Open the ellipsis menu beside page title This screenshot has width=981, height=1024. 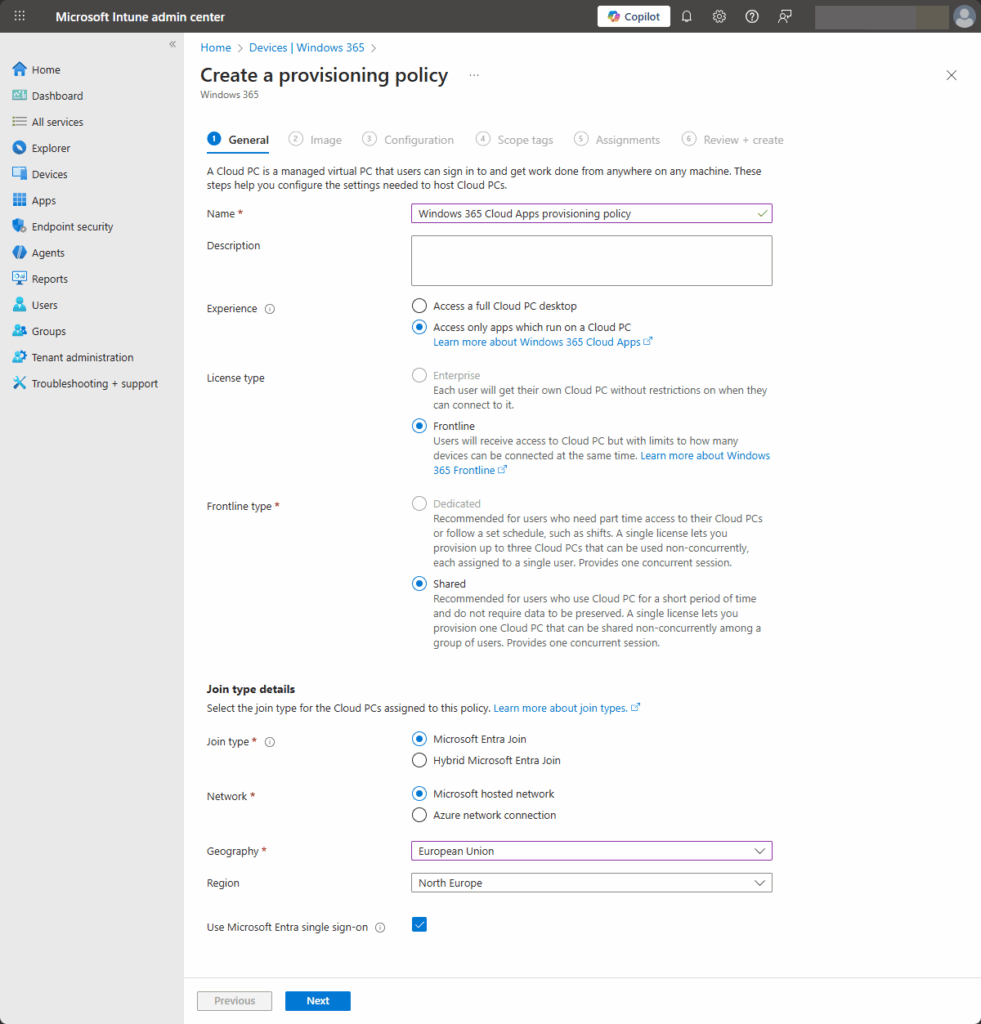pyautogui.click(x=474, y=75)
